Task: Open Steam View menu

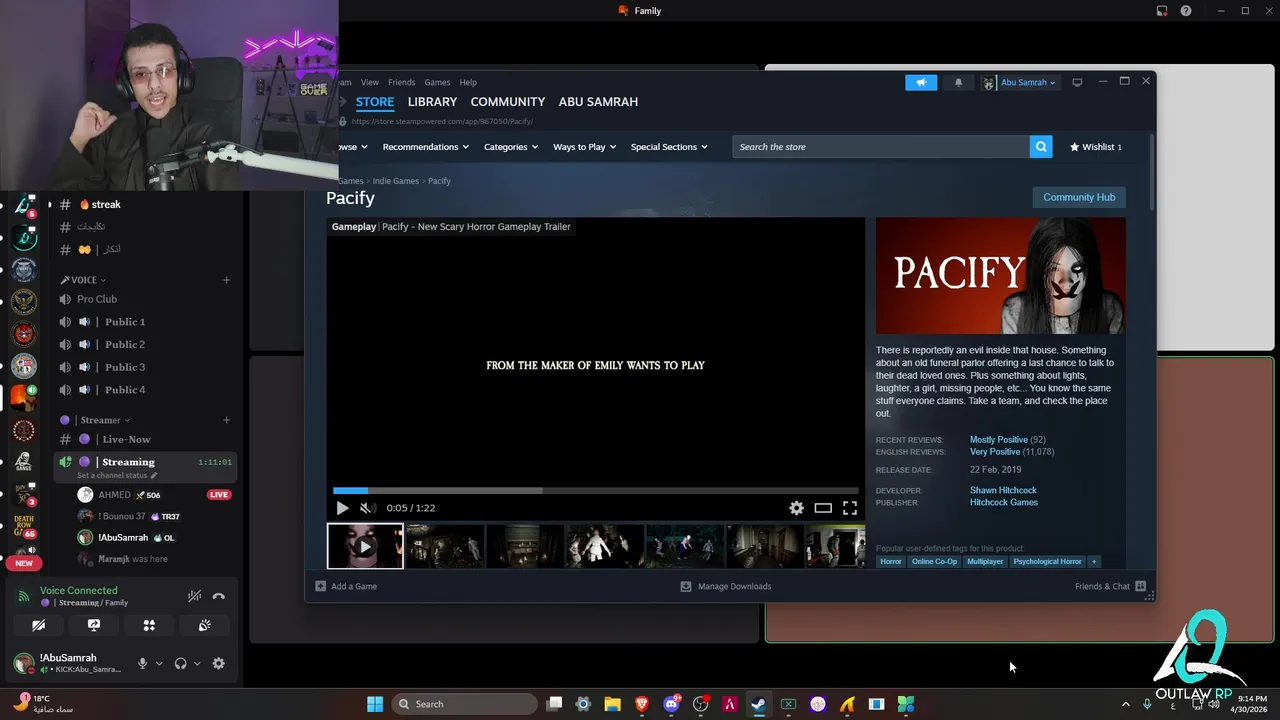Action: pyautogui.click(x=370, y=82)
